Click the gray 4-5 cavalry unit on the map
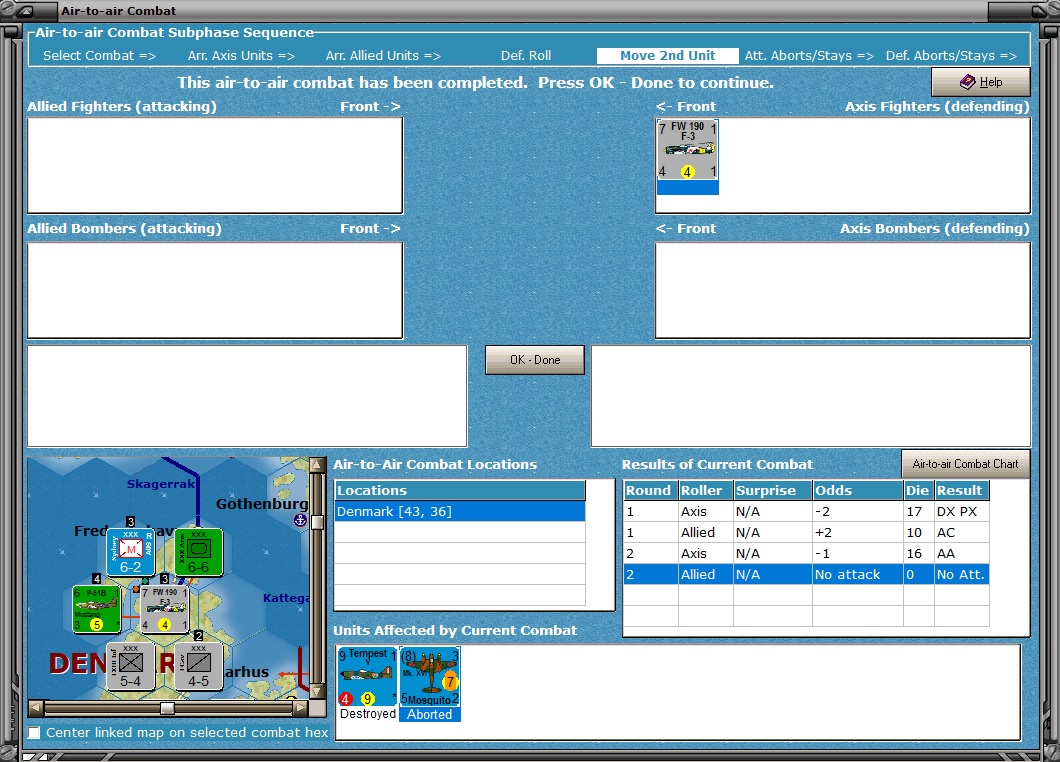Screen dimensions: 1060x762 pos(199,666)
